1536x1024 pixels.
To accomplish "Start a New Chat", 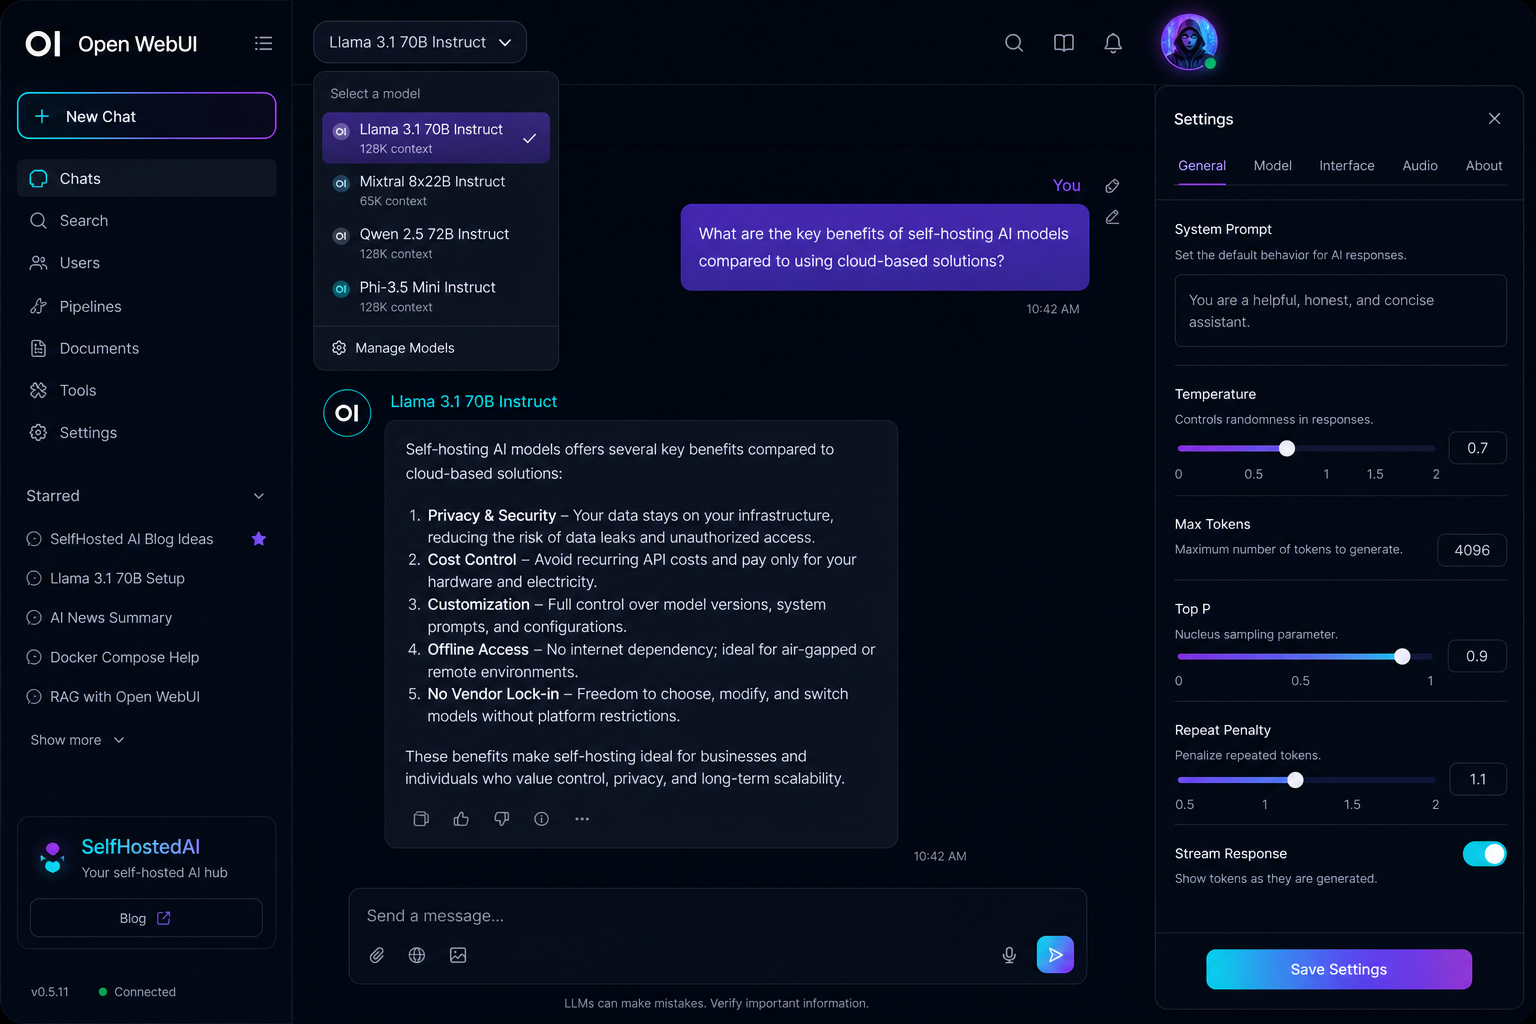I will 147,116.
